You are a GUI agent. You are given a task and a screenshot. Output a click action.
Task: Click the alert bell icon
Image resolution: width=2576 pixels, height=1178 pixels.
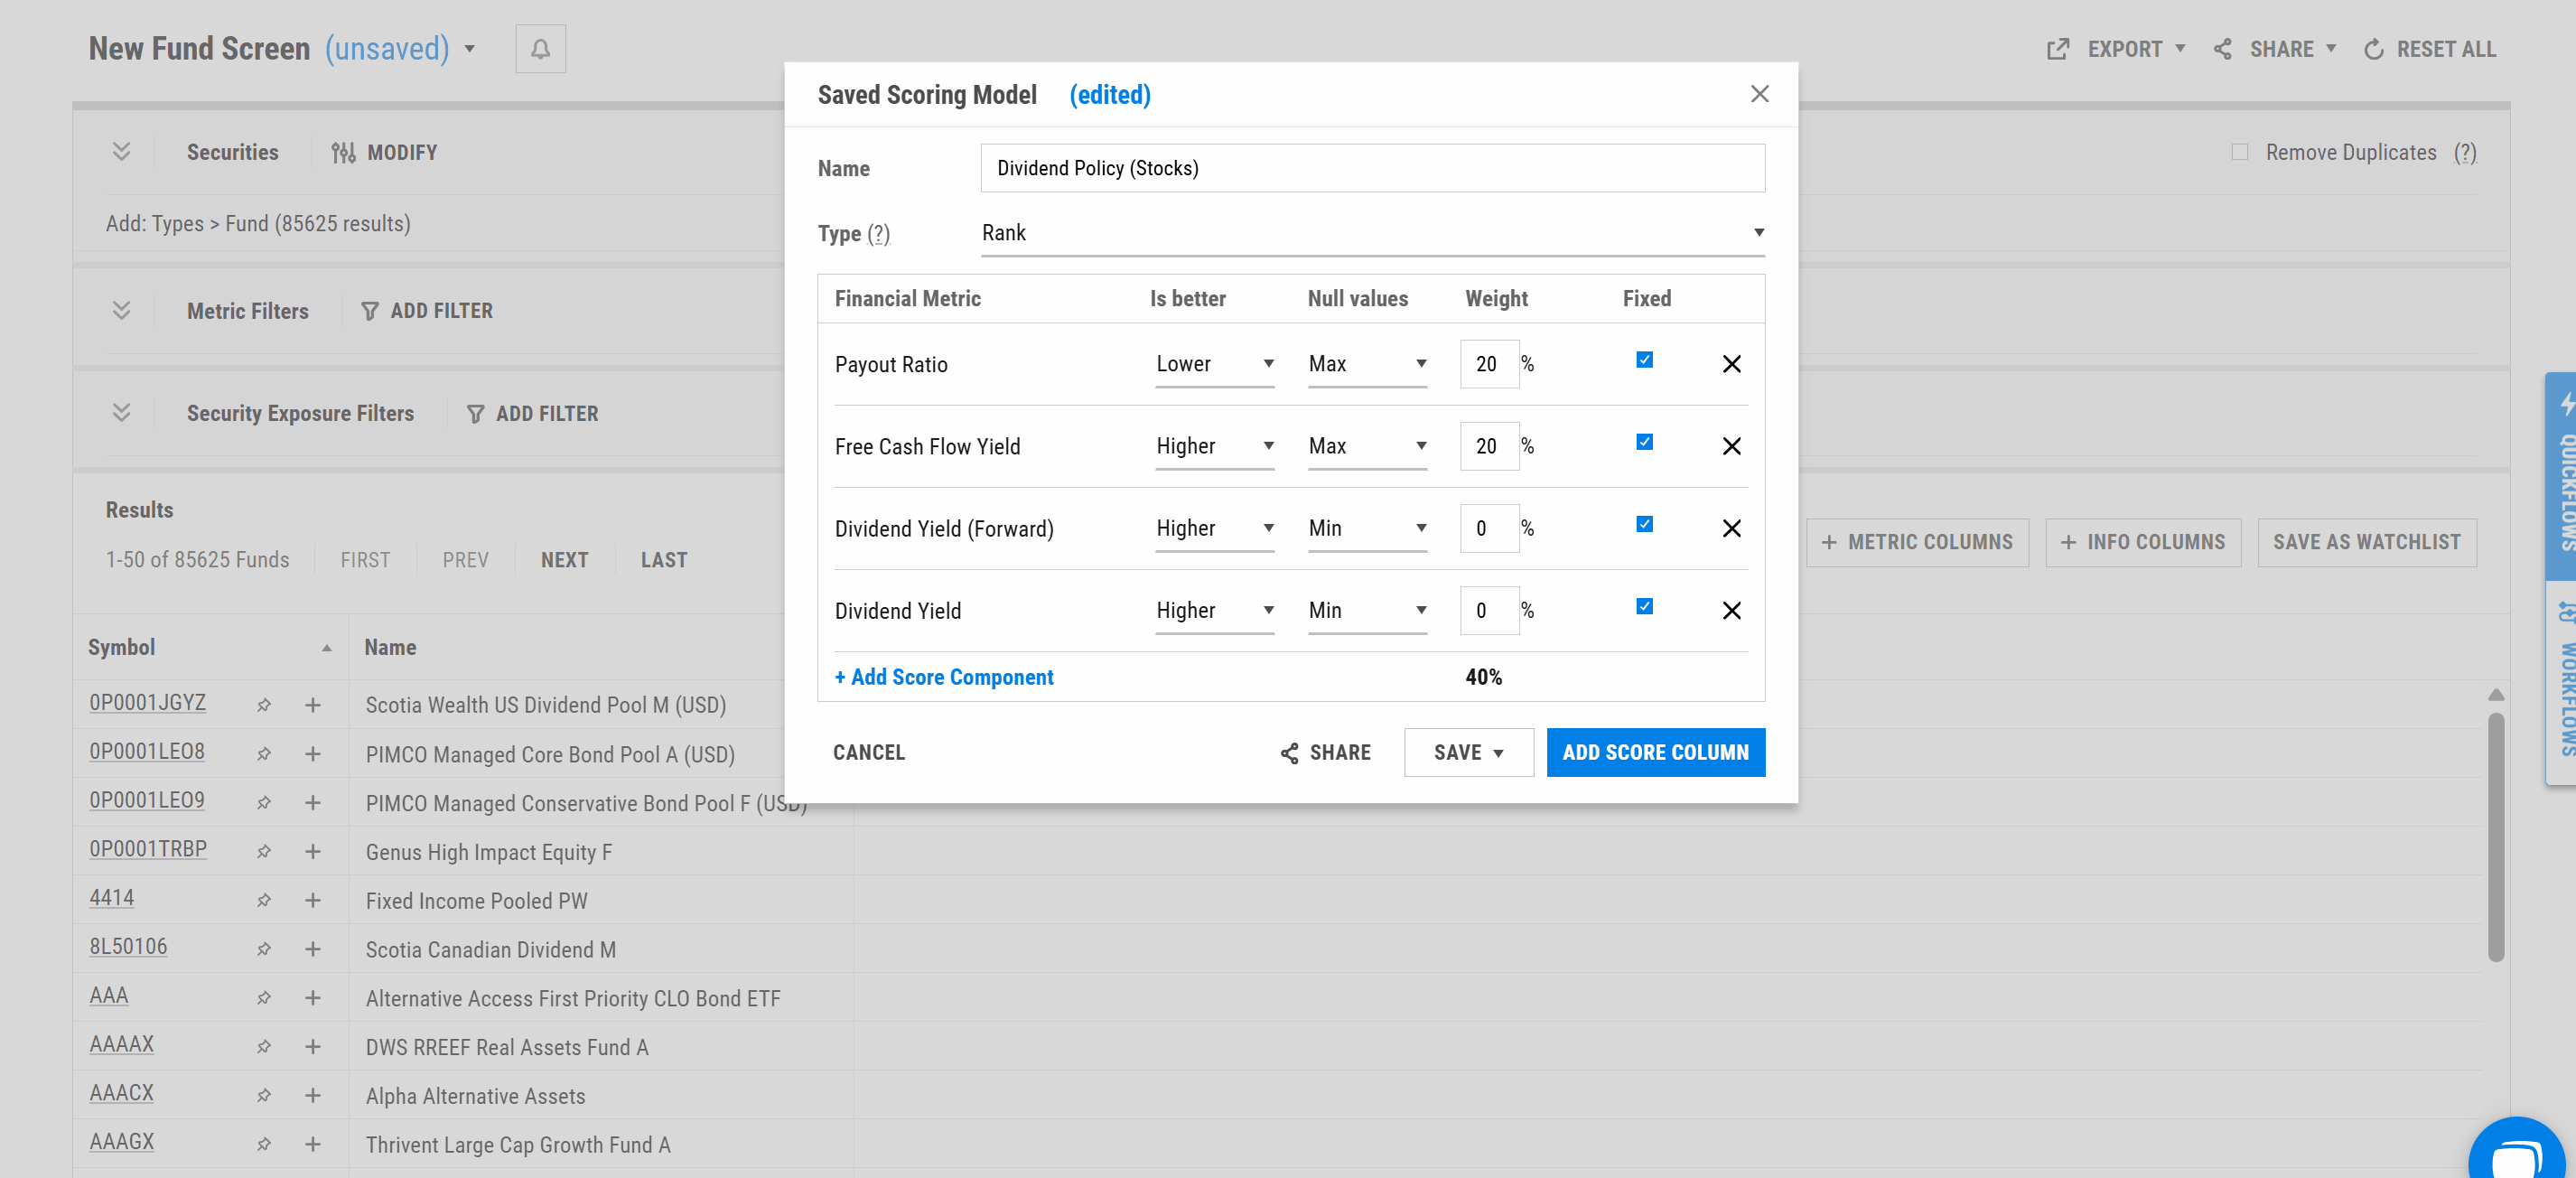[540, 49]
